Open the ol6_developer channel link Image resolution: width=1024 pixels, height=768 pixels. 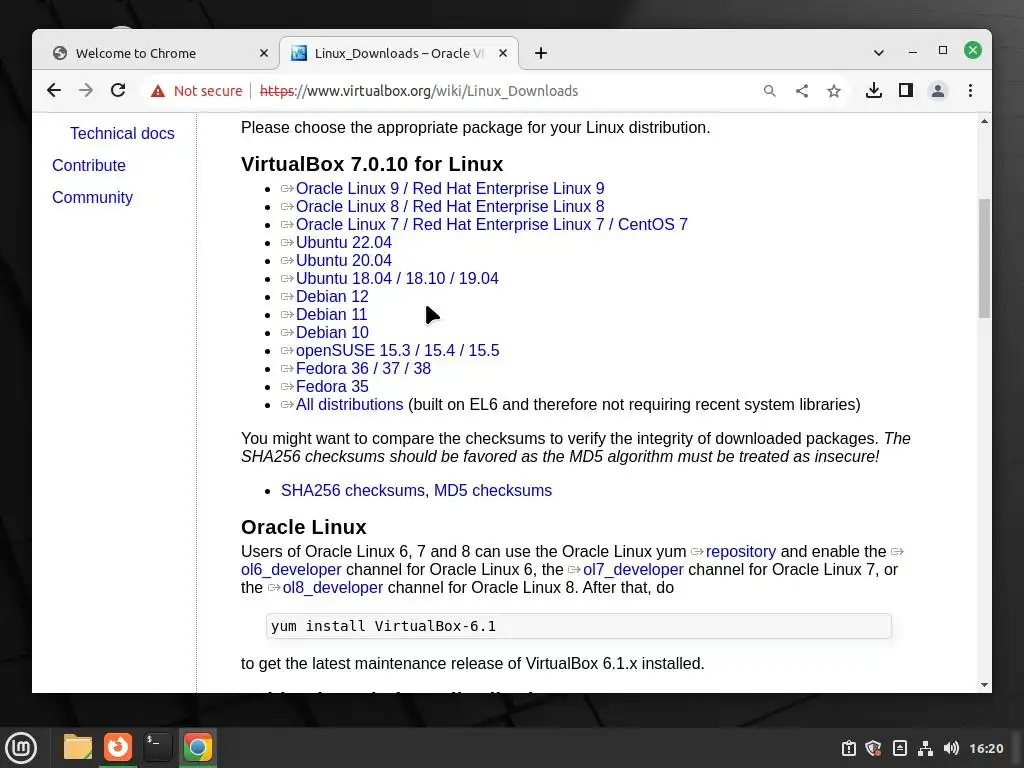tap(291, 569)
